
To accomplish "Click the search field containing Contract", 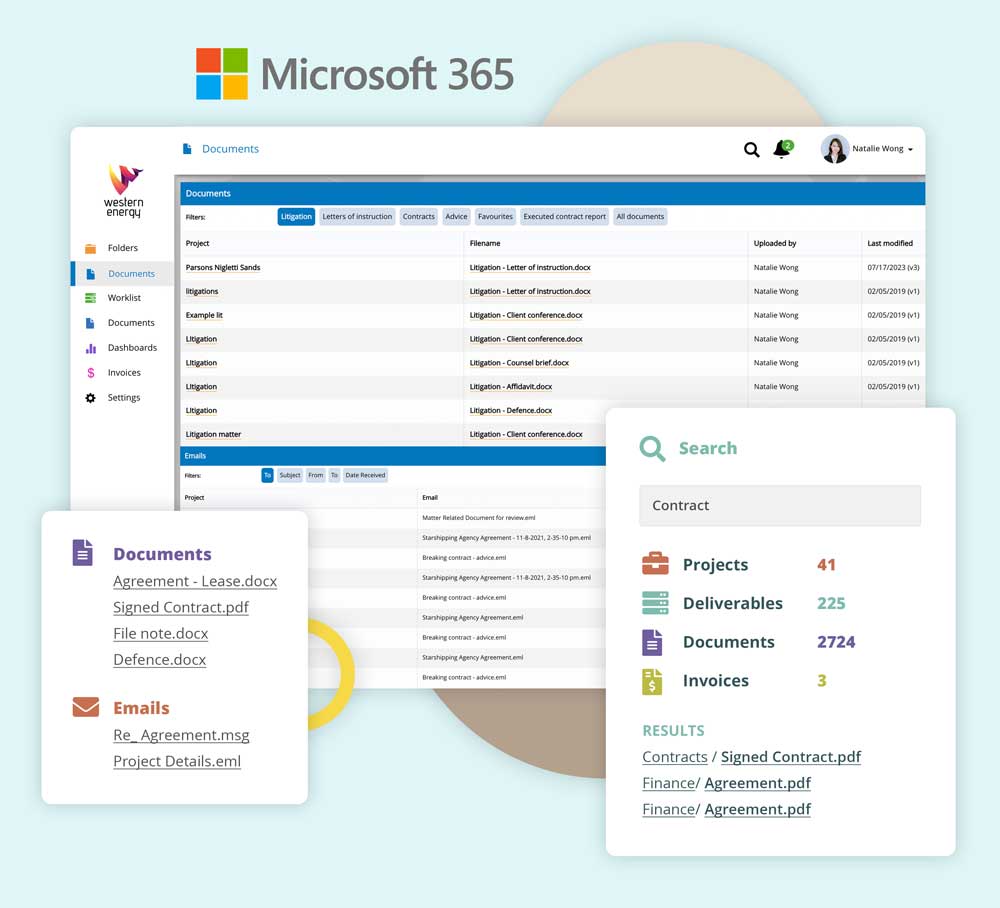I will (x=779, y=506).
